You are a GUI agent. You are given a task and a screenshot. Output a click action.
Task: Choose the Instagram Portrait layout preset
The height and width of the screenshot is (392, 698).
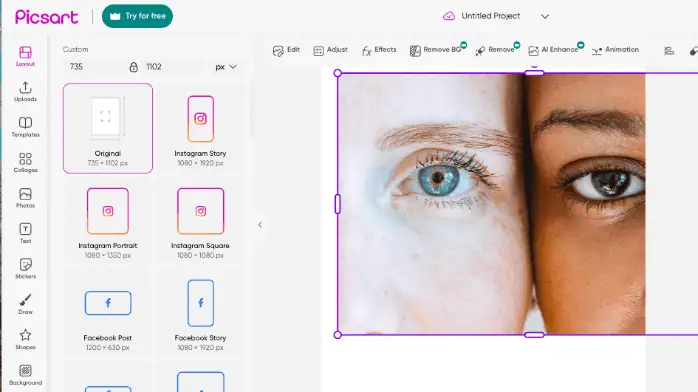coord(108,222)
